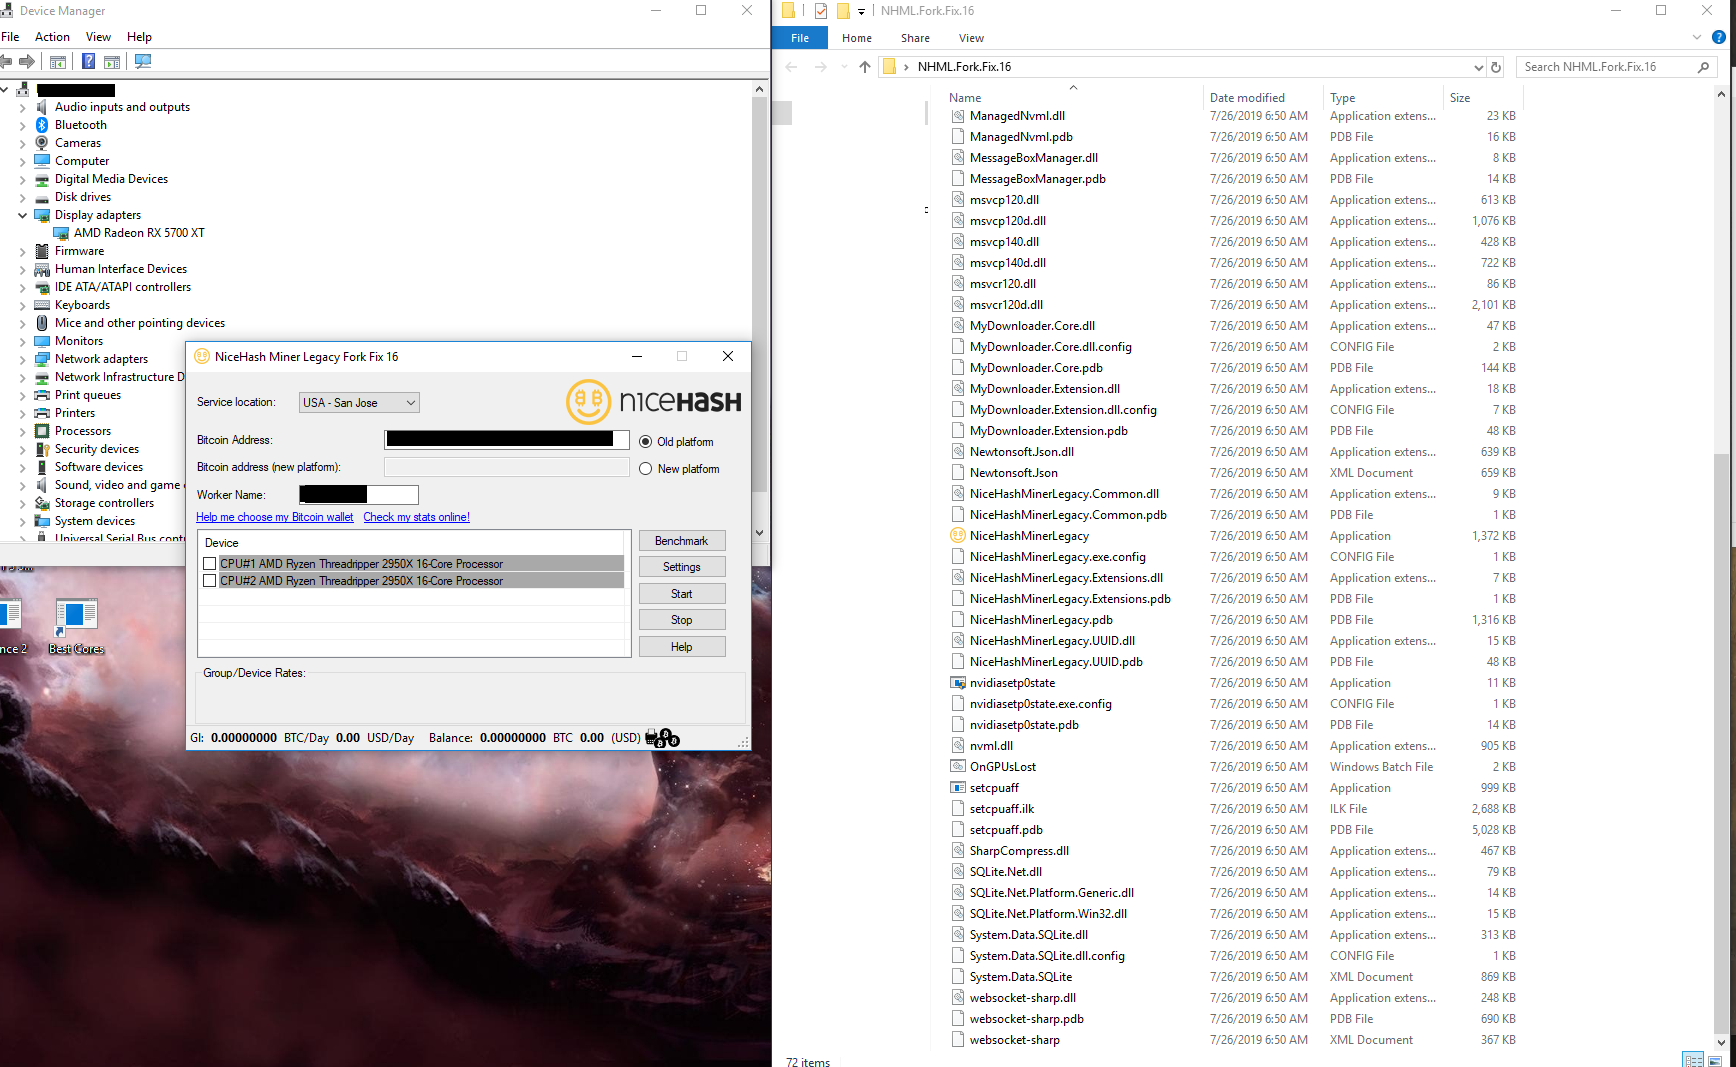Click the Security devices icon

[42, 449]
